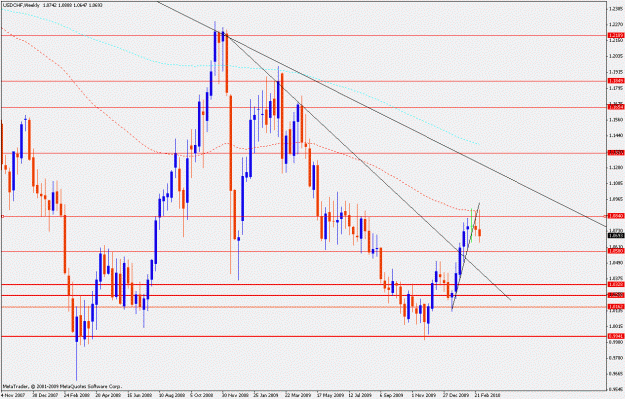Click the '21 Feb 2010' date label
Image resolution: width=625 pixels, height=399 pixels.
pos(486,395)
